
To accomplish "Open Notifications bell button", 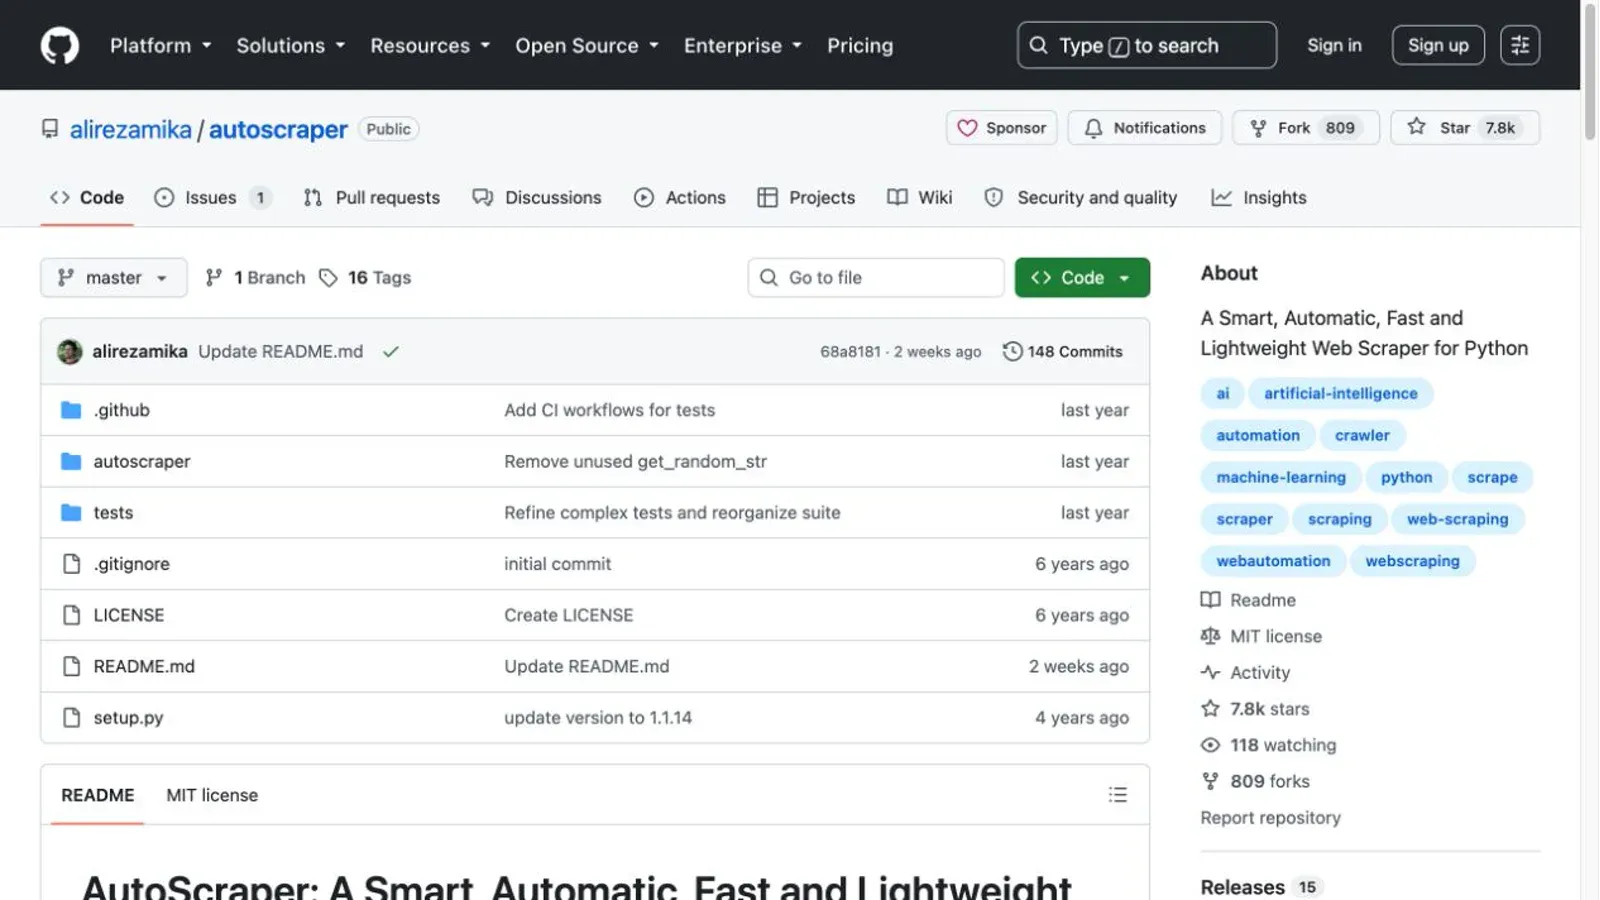I will click(x=1145, y=128).
